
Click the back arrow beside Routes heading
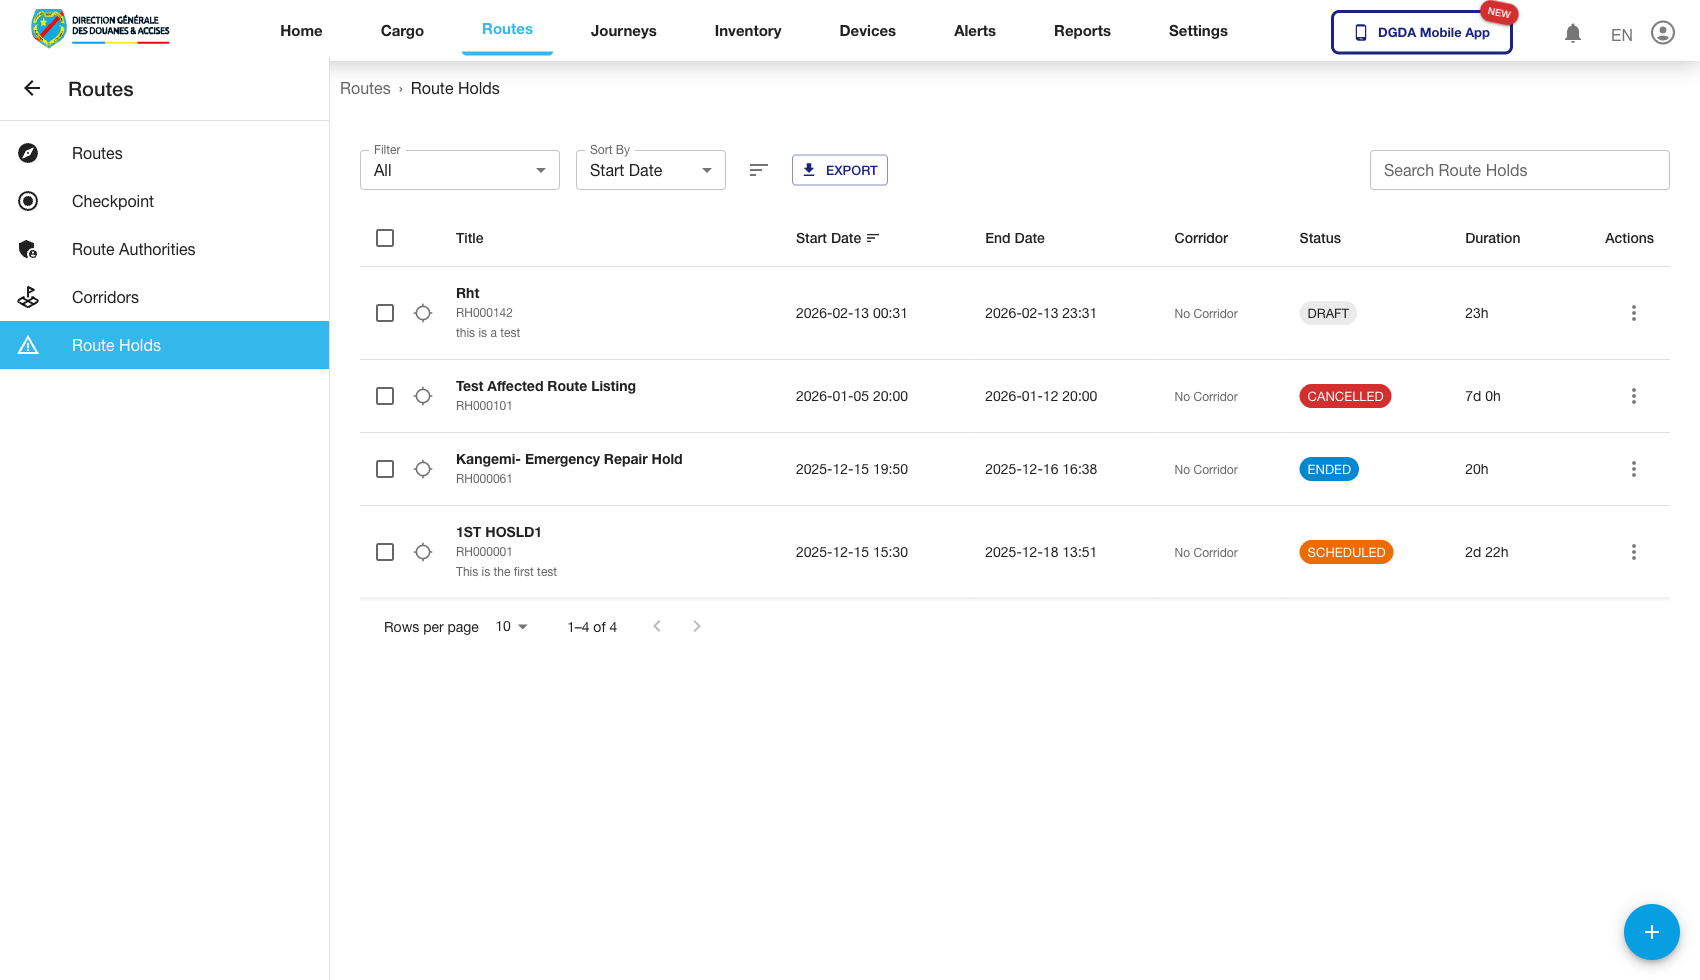click(x=32, y=89)
